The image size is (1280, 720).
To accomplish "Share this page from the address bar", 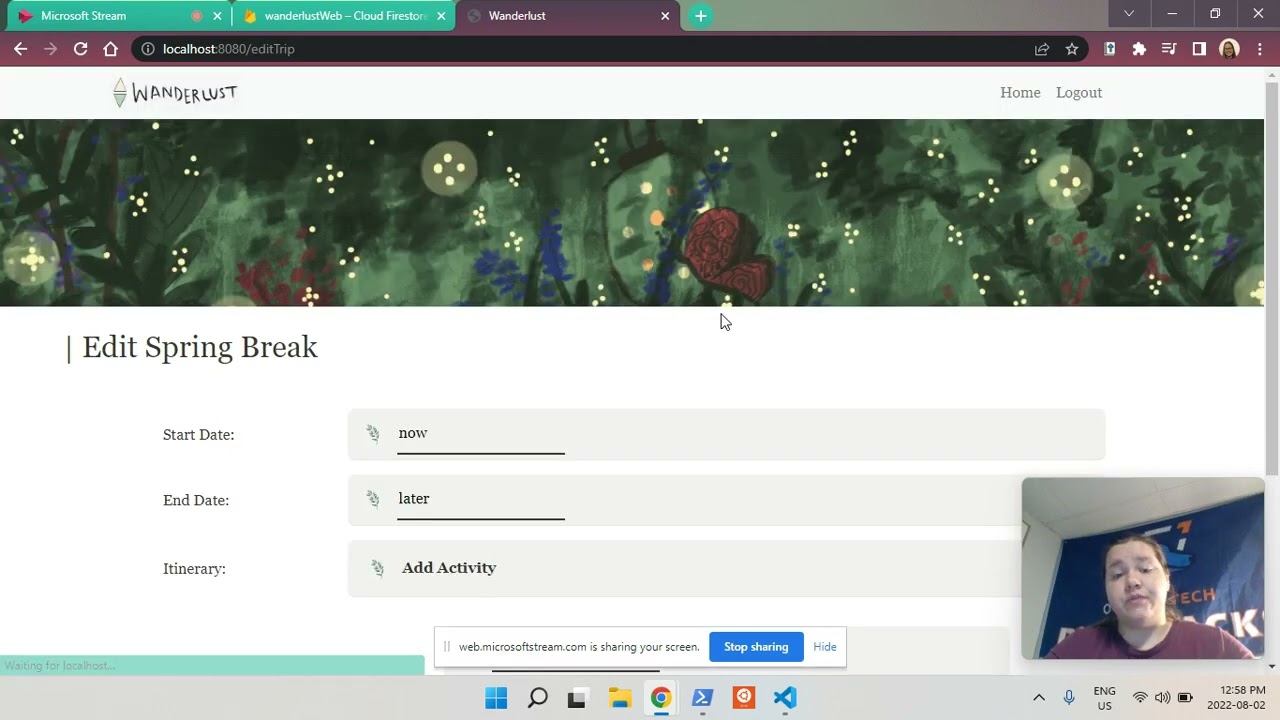I will pyautogui.click(x=1042, y=49).
